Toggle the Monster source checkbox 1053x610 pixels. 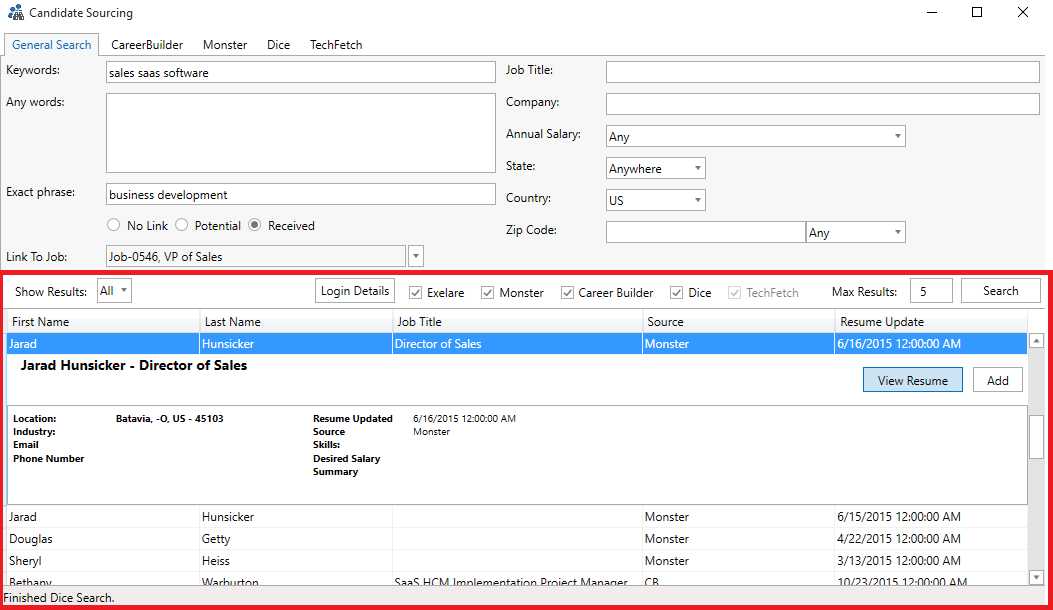click(x=488, y=292)
